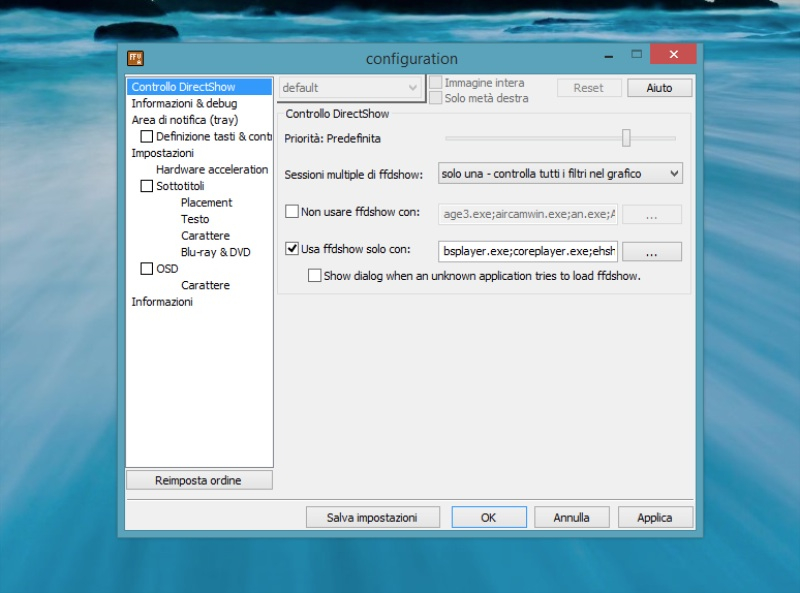
Task: Click the ffdshow icon in title bar
Action: coord(136,58)
